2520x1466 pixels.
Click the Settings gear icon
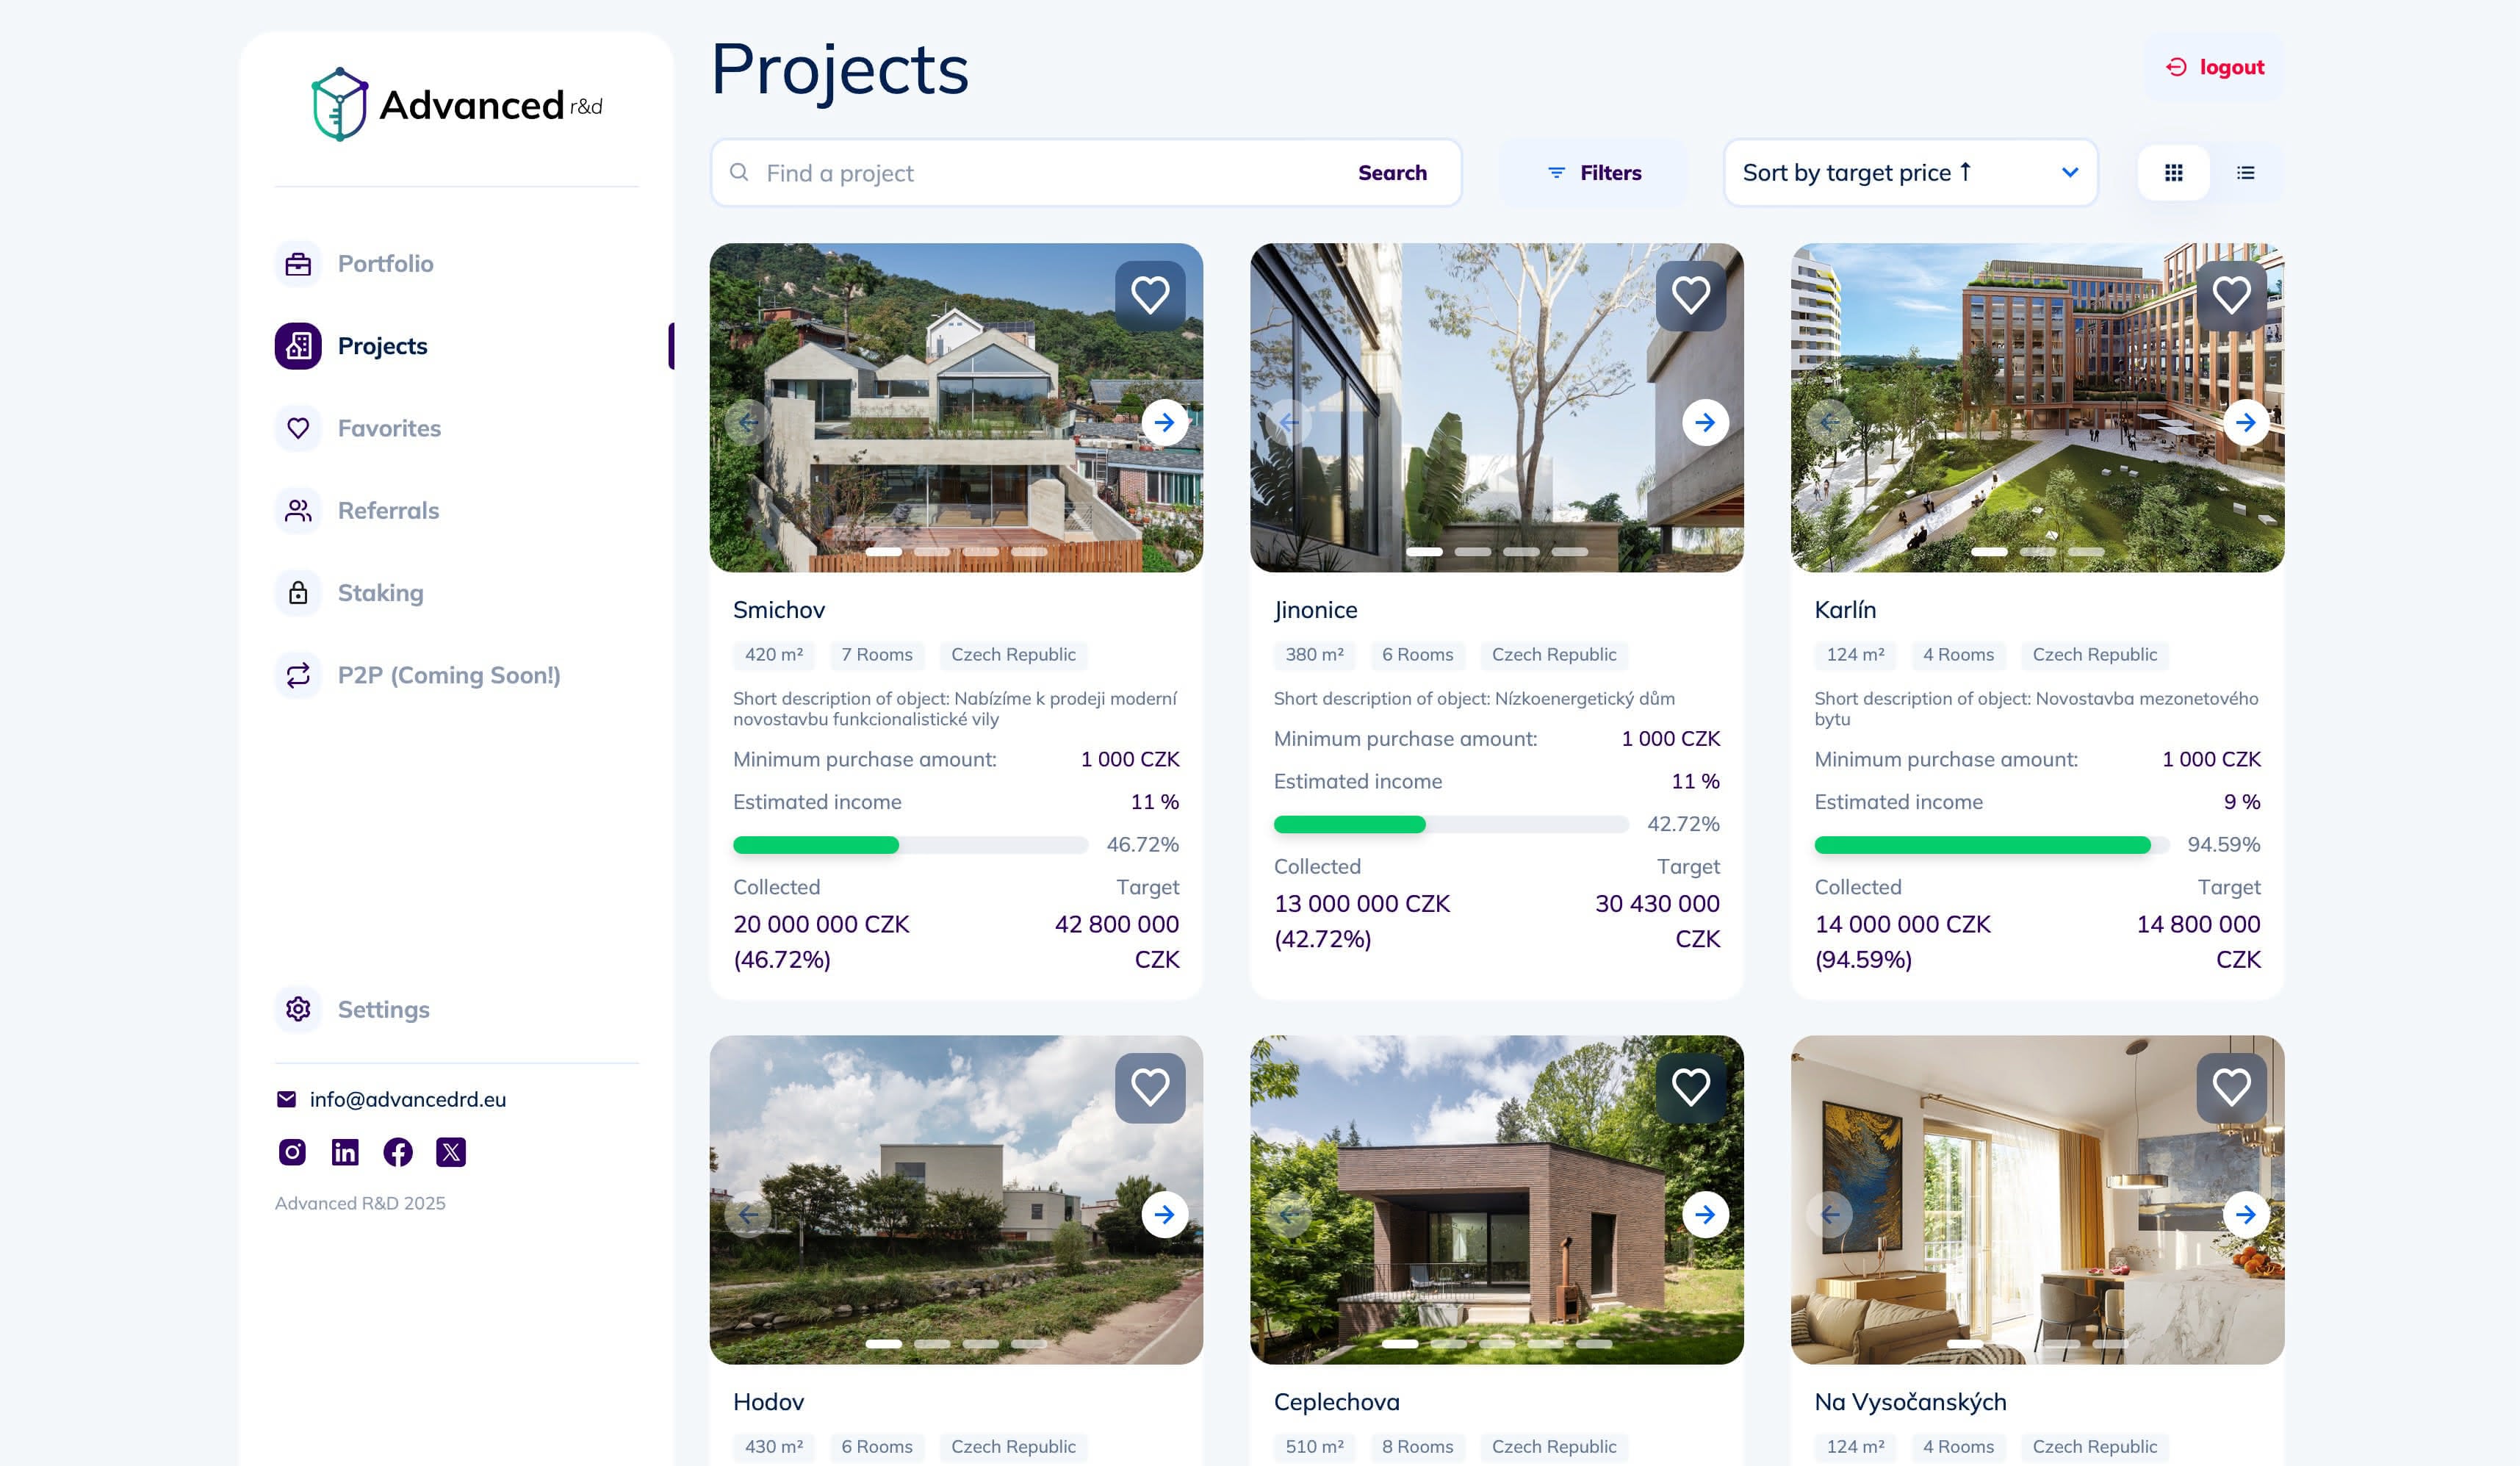[298, 1009]
